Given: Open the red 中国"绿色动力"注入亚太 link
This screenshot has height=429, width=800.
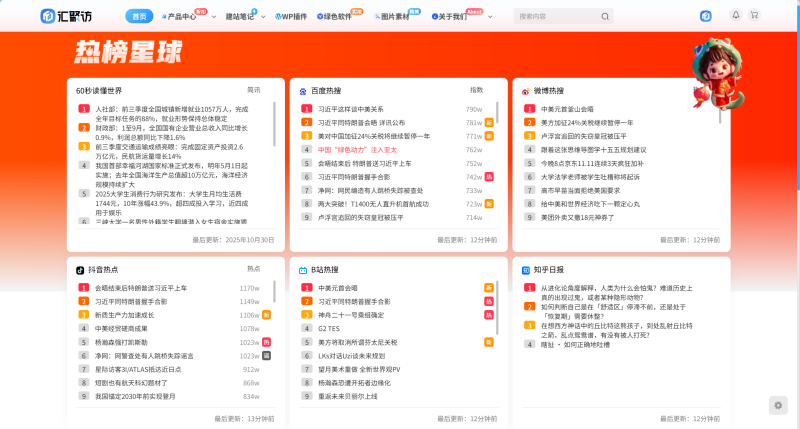Looking at the screenshot, I should pyautogui.click(x=357, y=150).
